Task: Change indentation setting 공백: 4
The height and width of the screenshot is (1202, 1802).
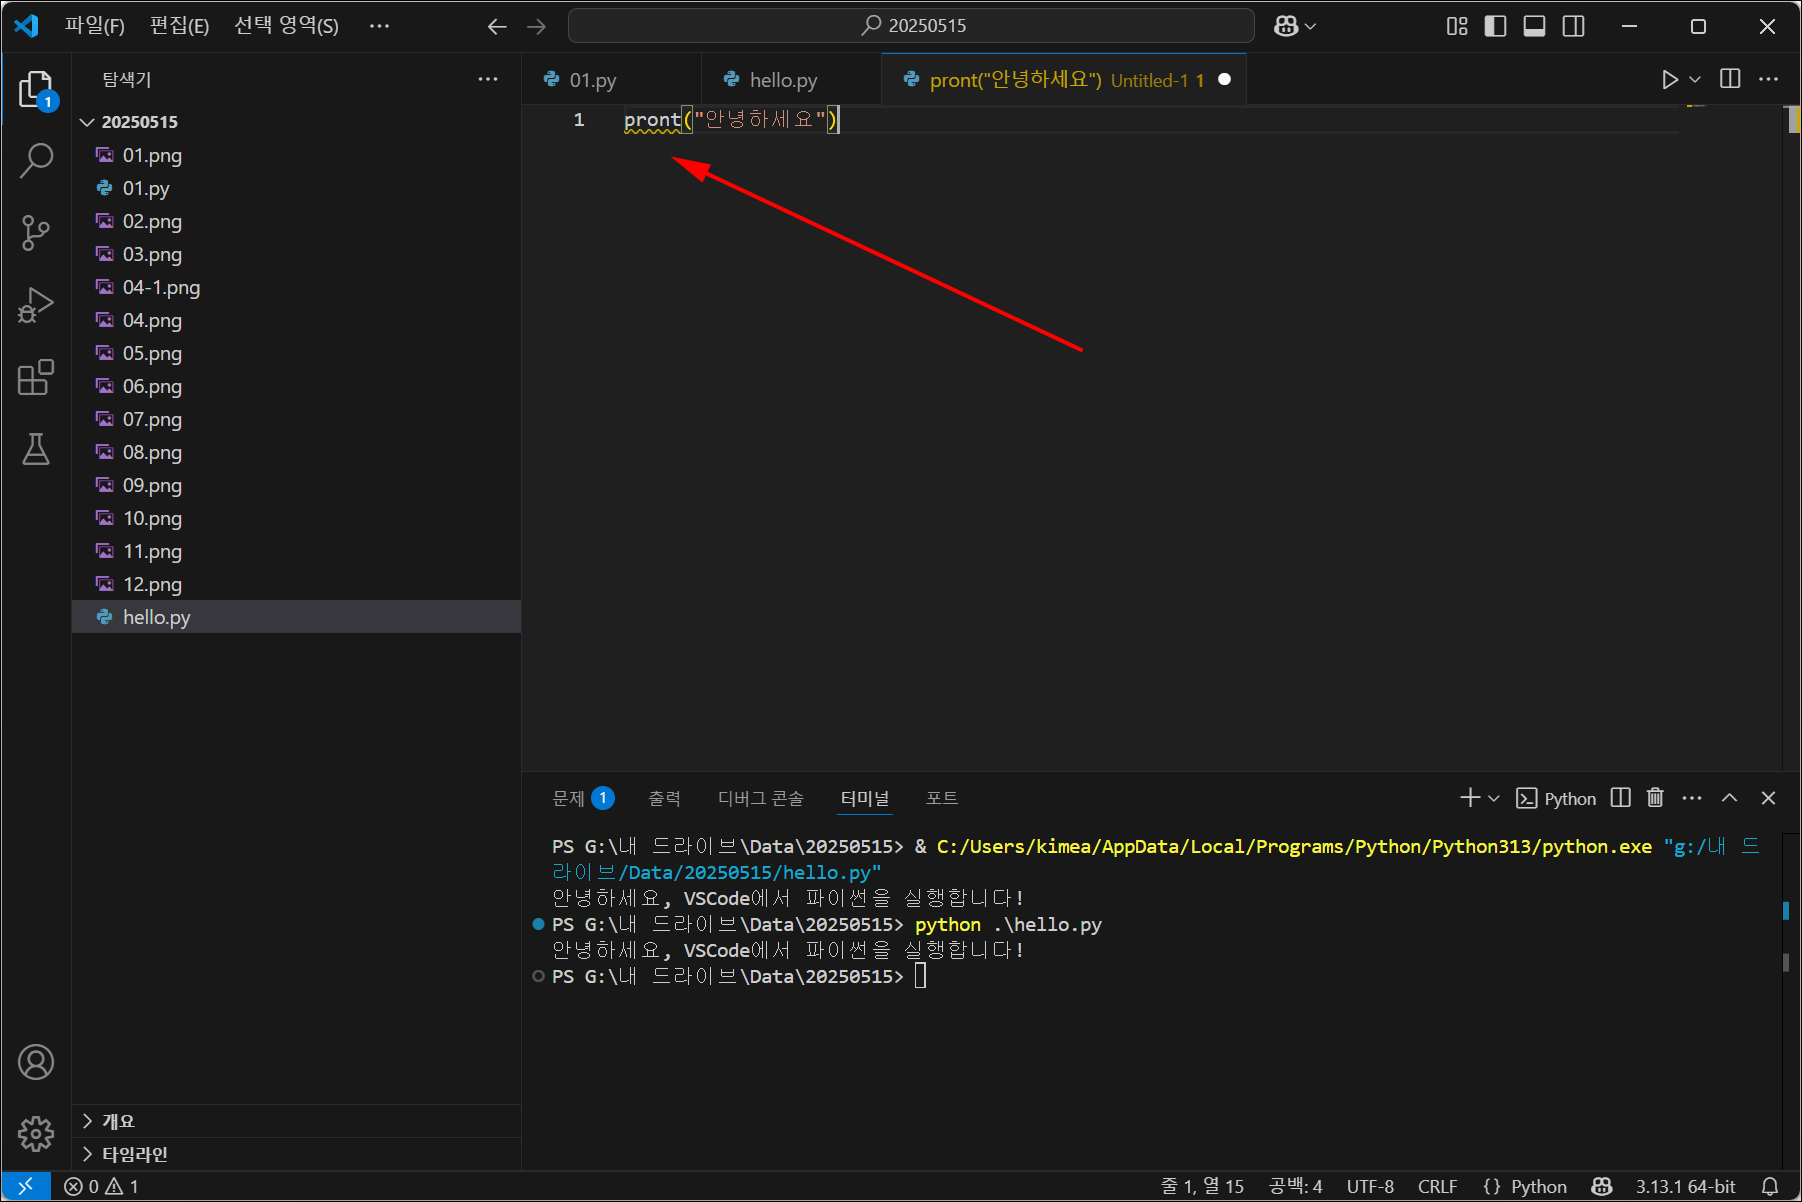Action: (1295, 1186)
